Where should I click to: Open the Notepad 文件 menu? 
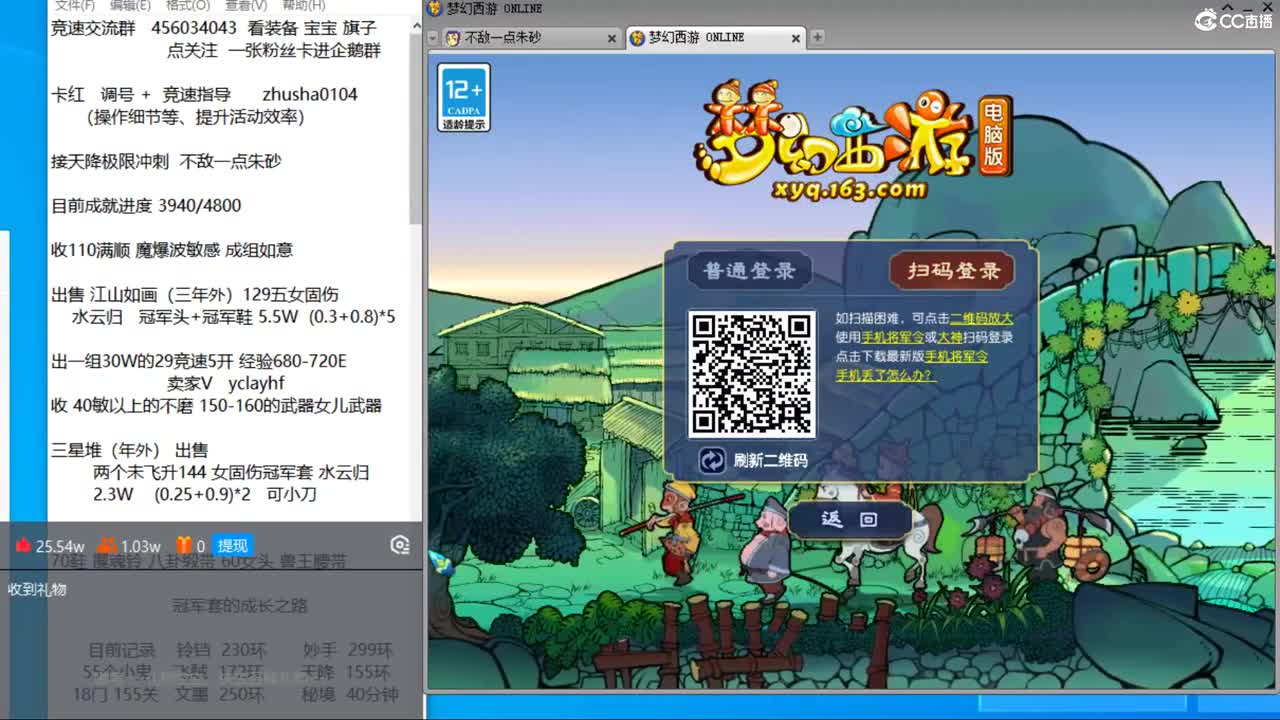[74, 5]
